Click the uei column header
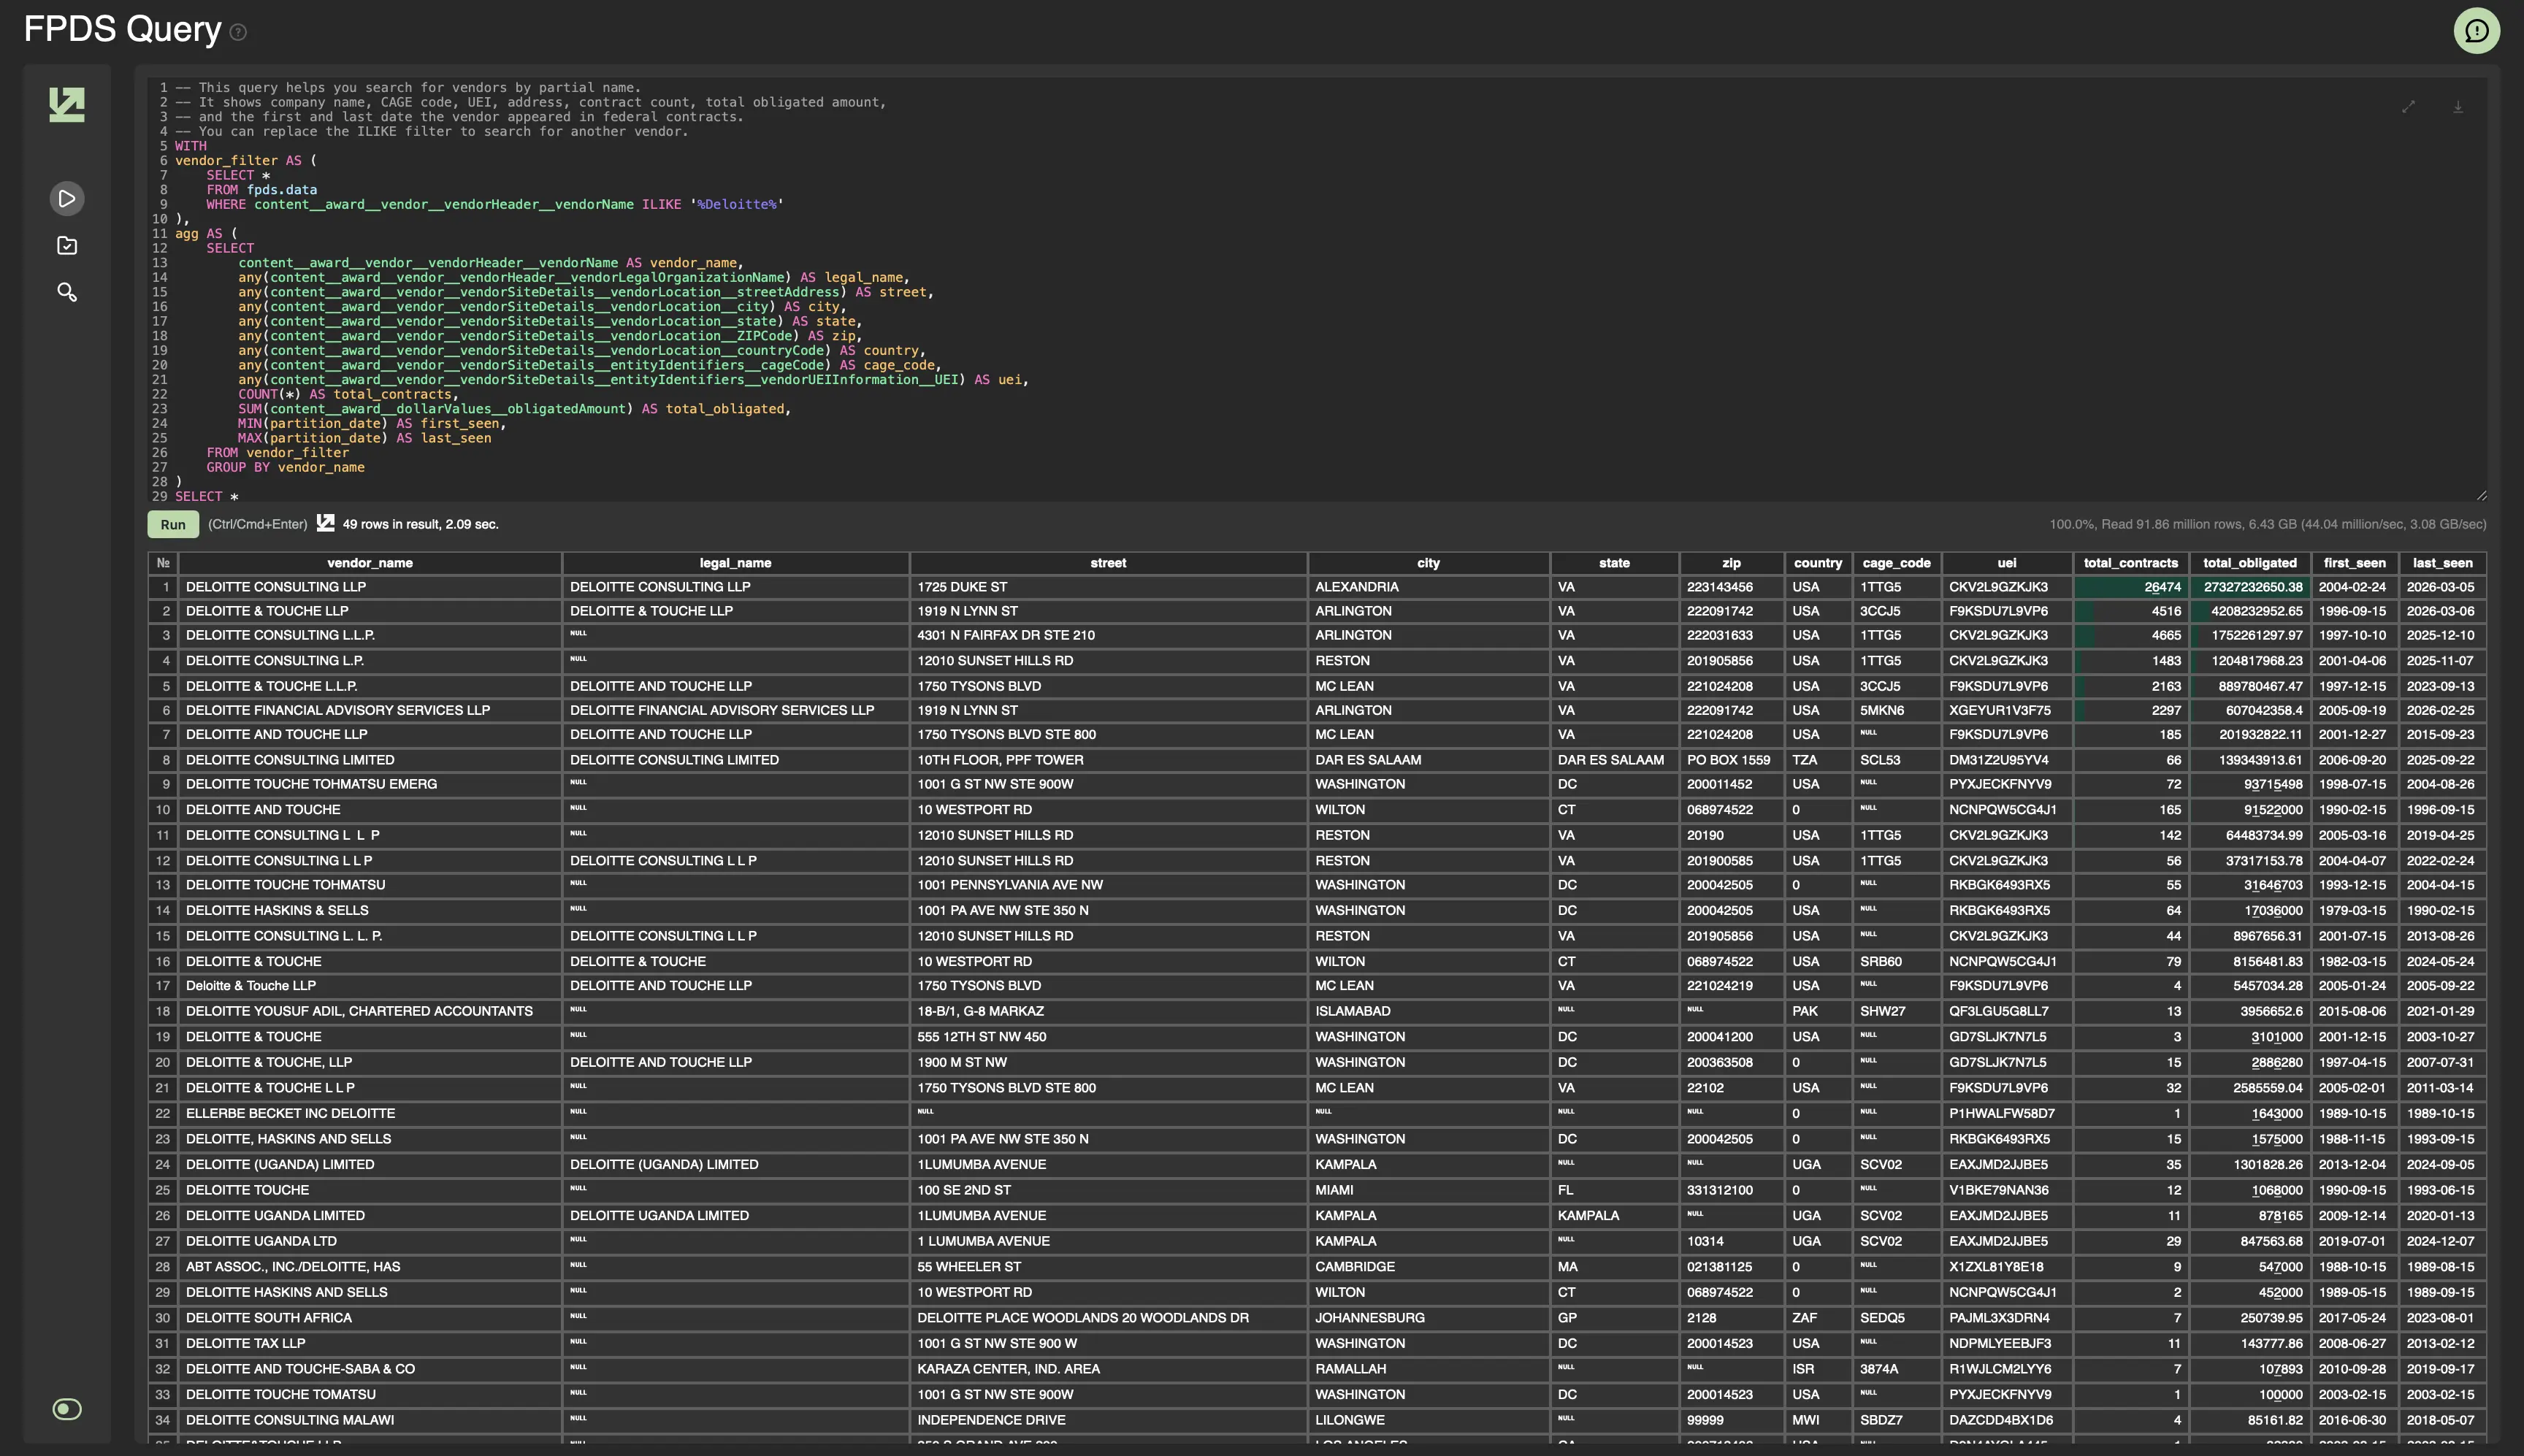 click(x=2007, y=563)
